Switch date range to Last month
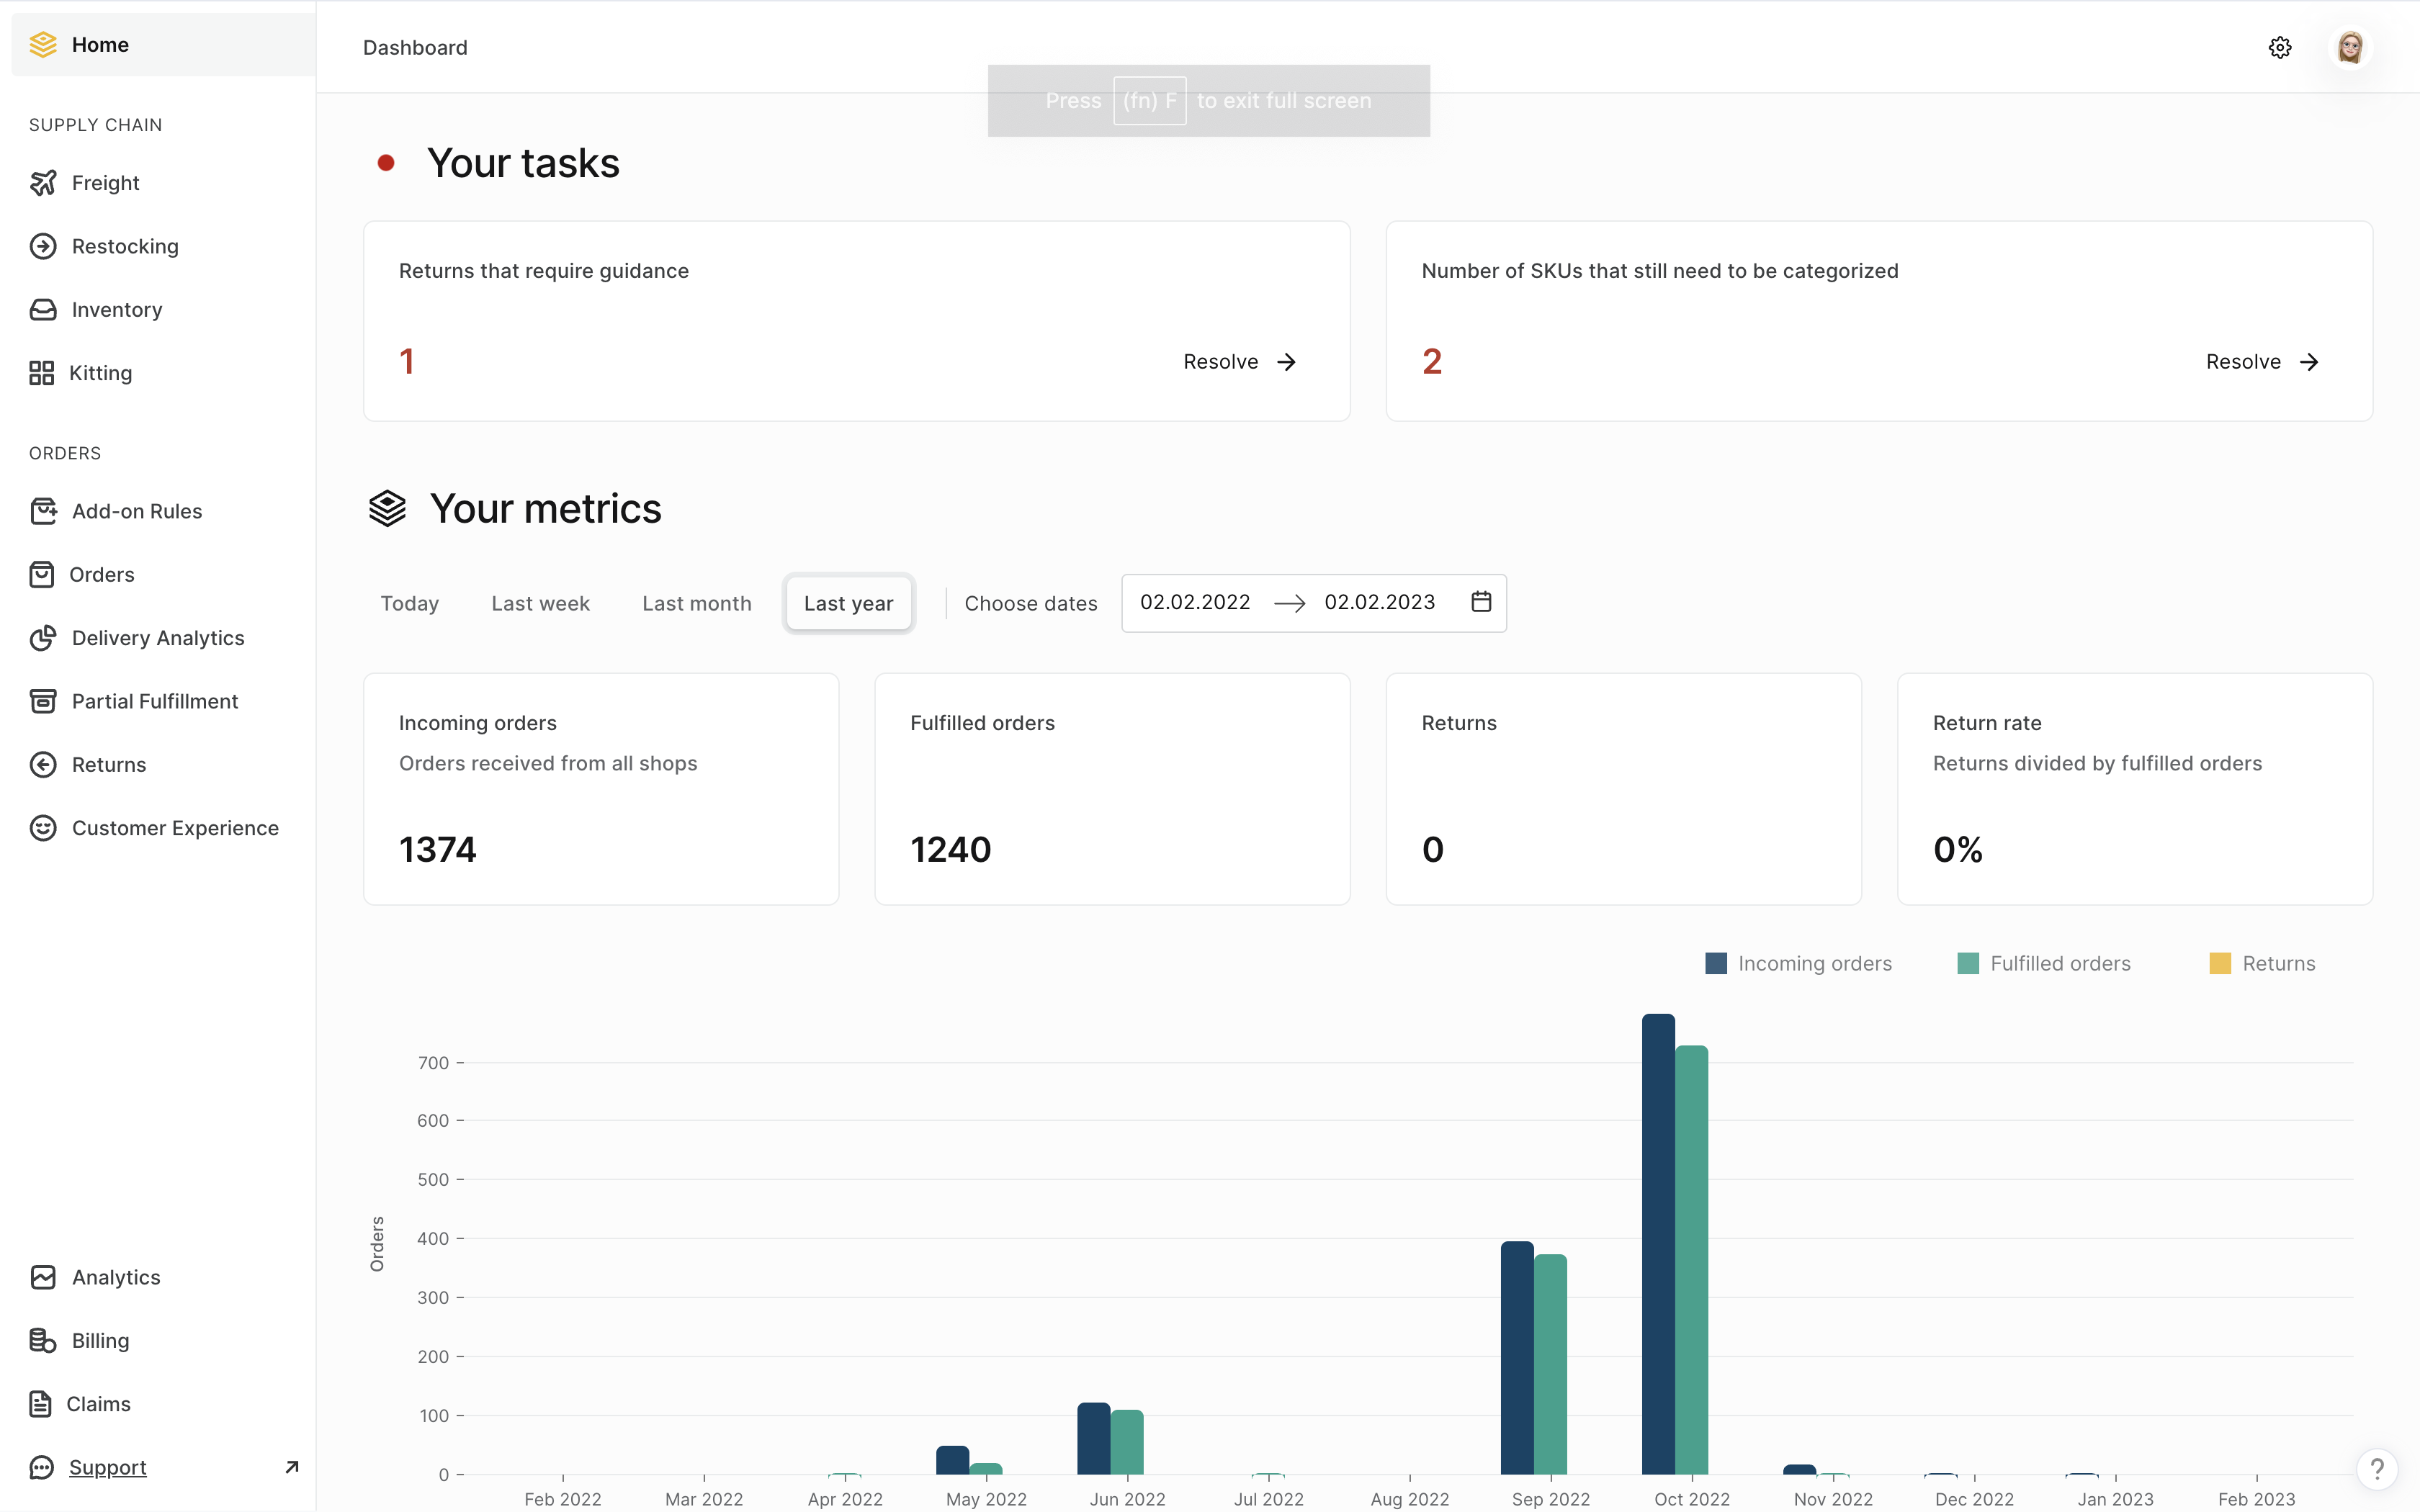Screen dimensions: 2420x1512 [697, 603]
